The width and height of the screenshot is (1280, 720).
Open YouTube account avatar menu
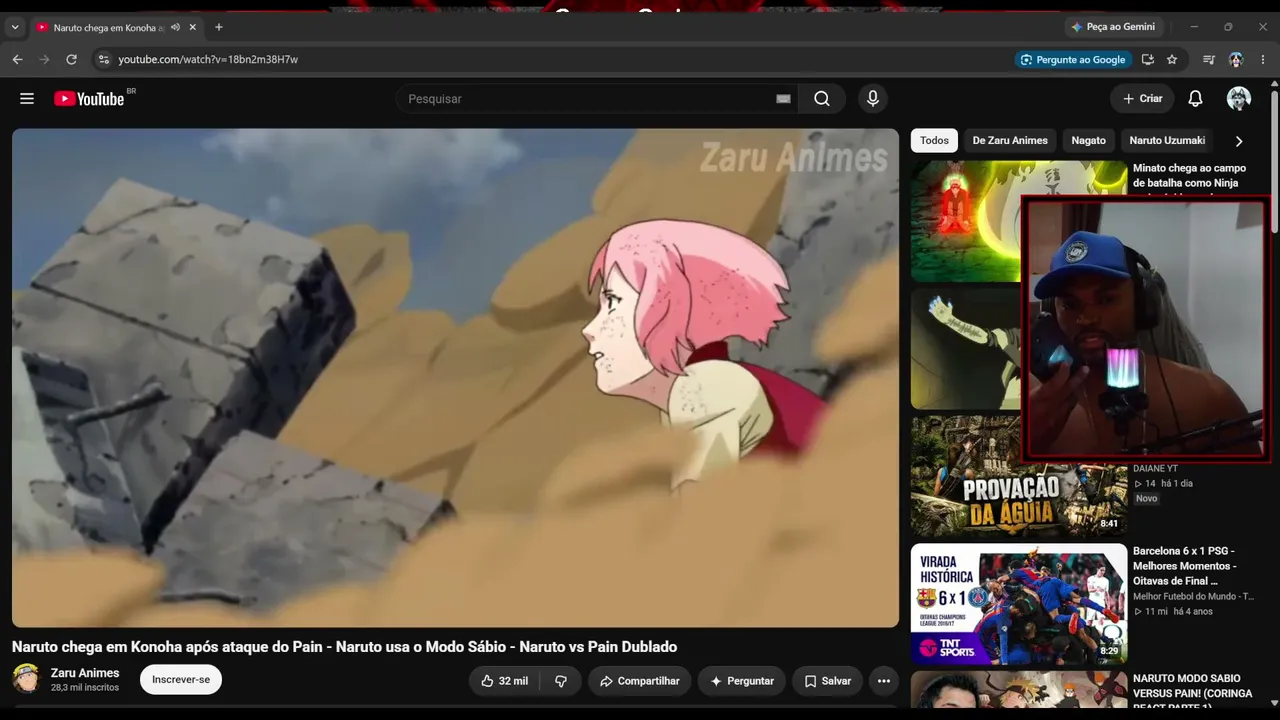click(x=1239, y=99)
